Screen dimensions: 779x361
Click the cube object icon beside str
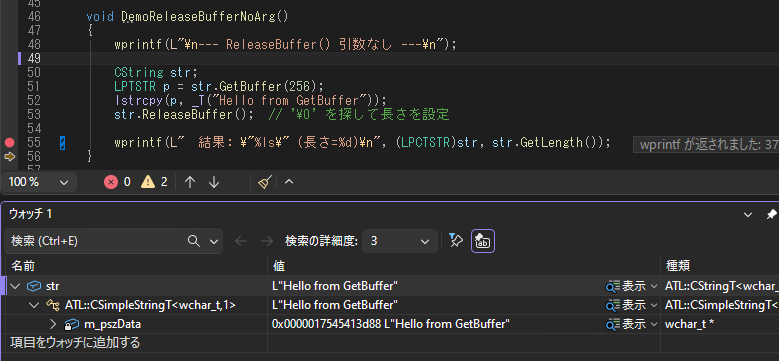33,286
